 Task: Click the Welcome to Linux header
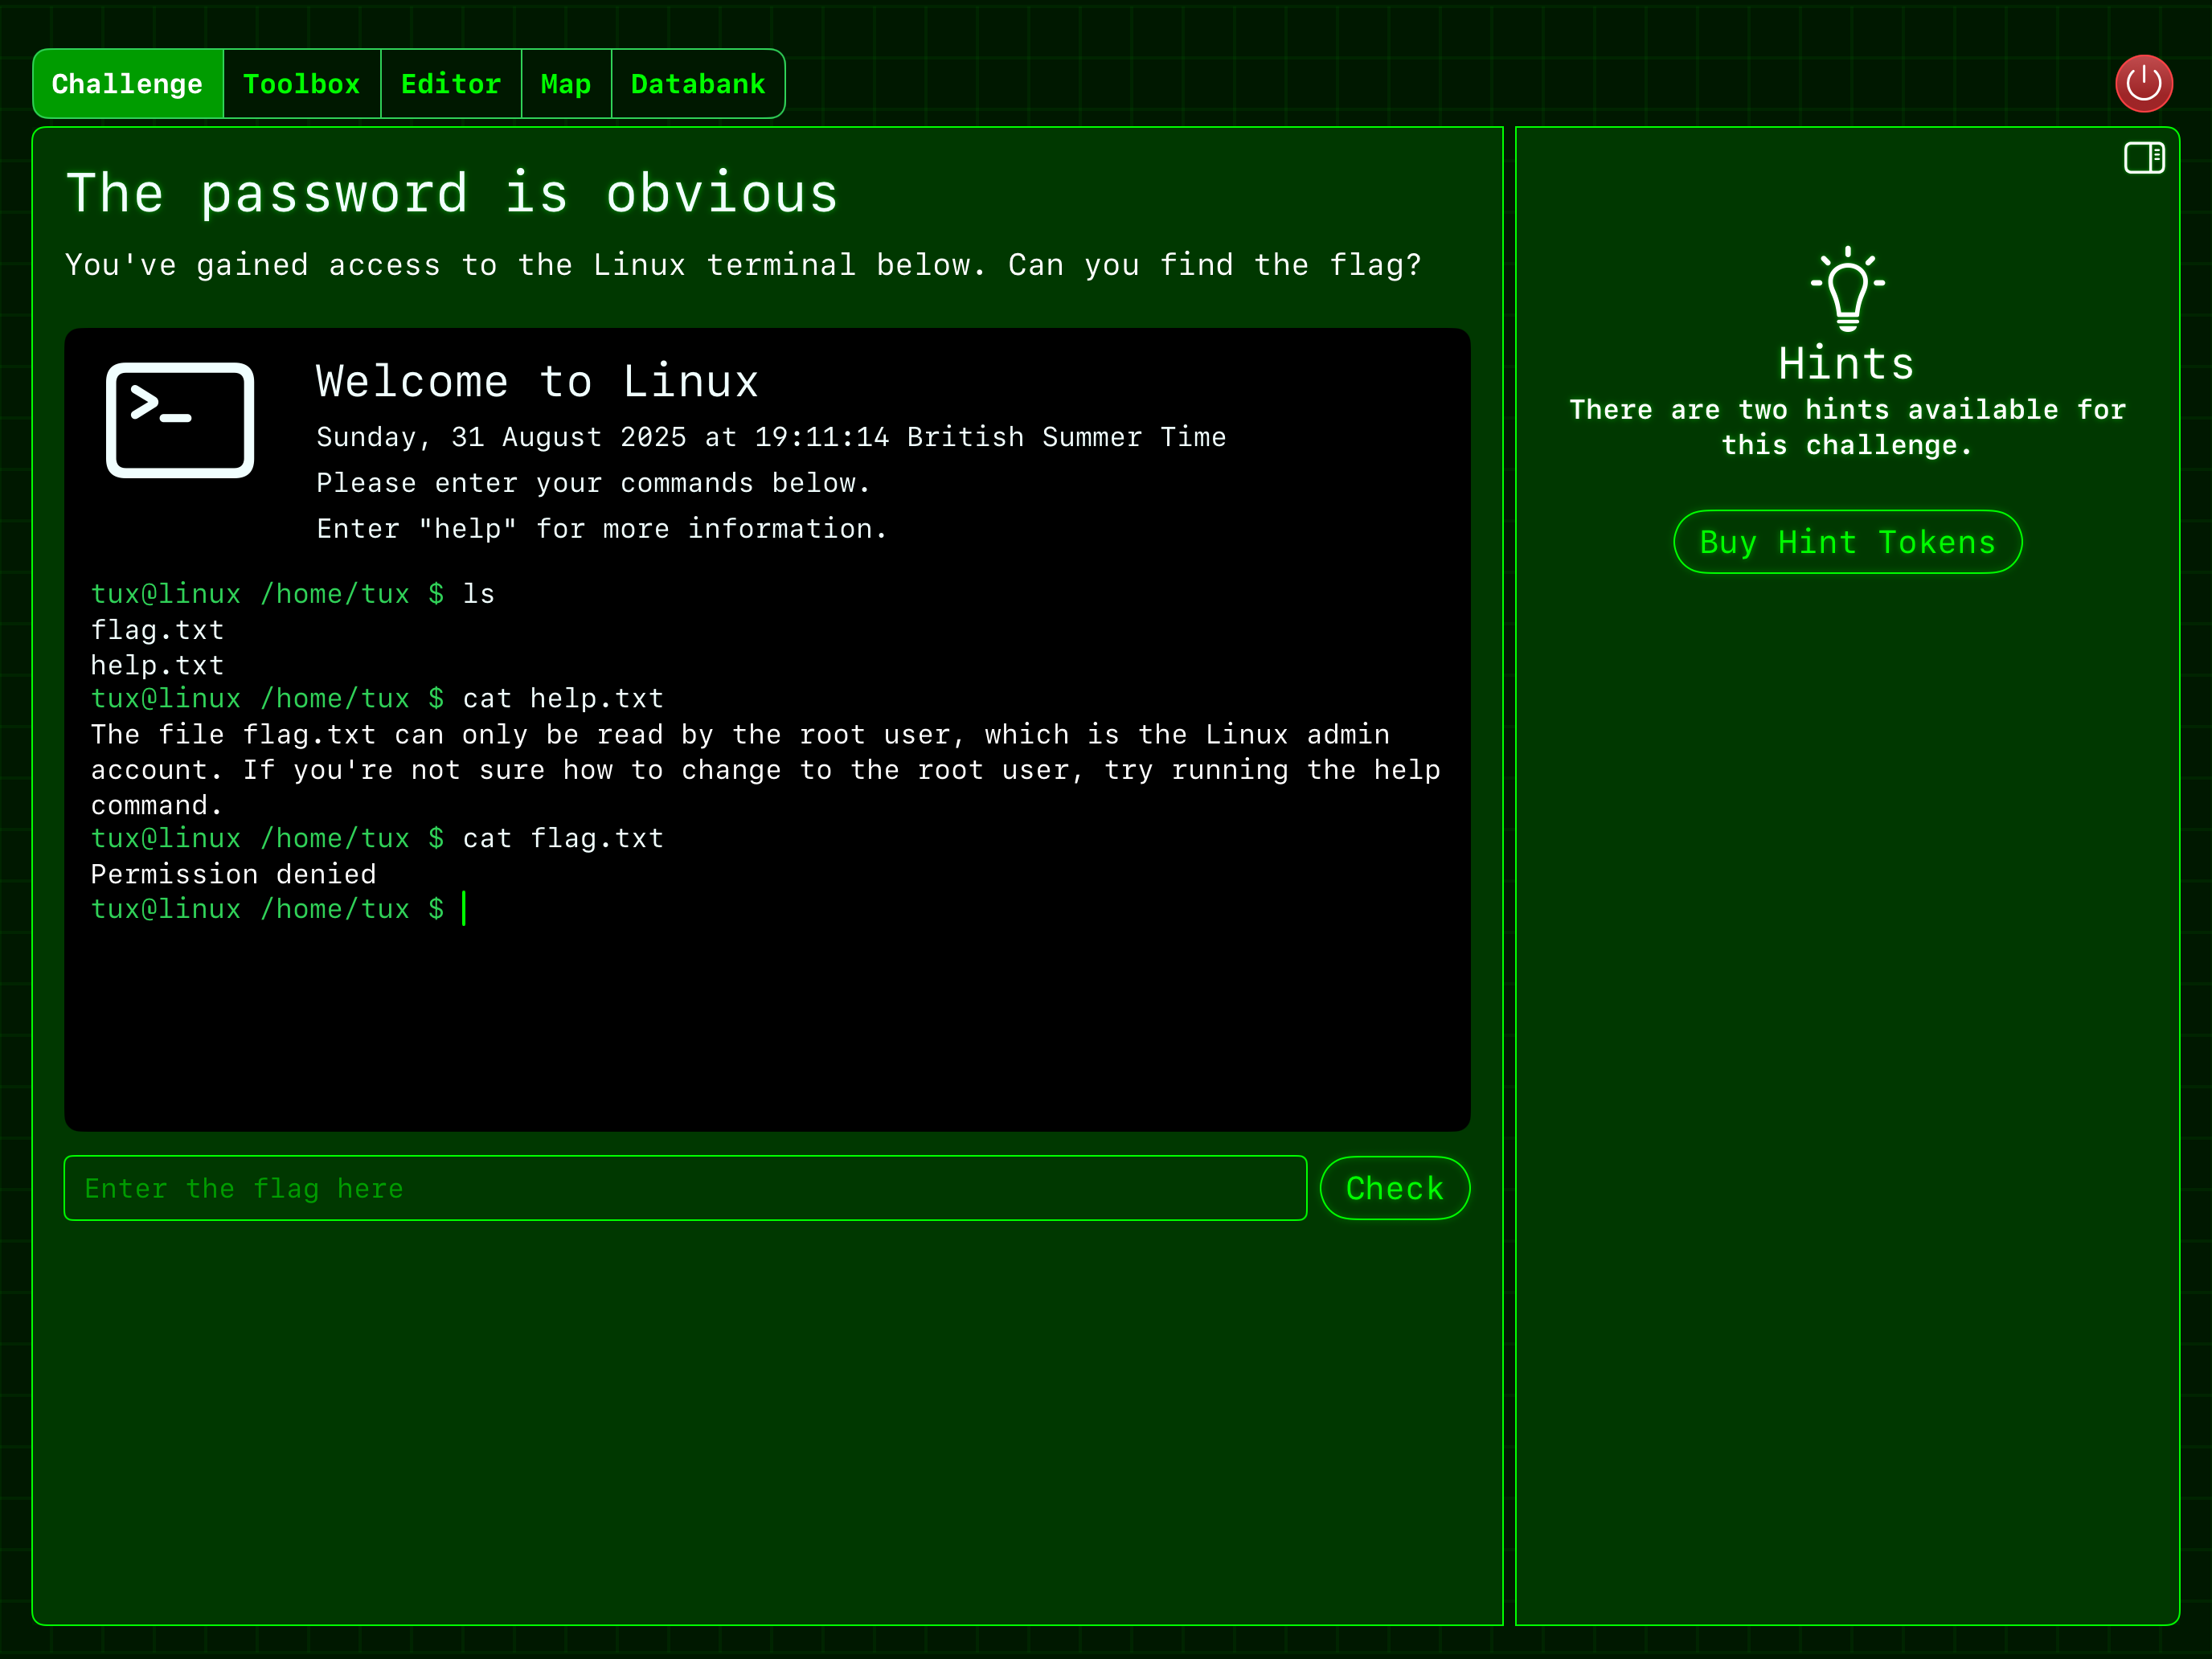click(x=537, y=381)
